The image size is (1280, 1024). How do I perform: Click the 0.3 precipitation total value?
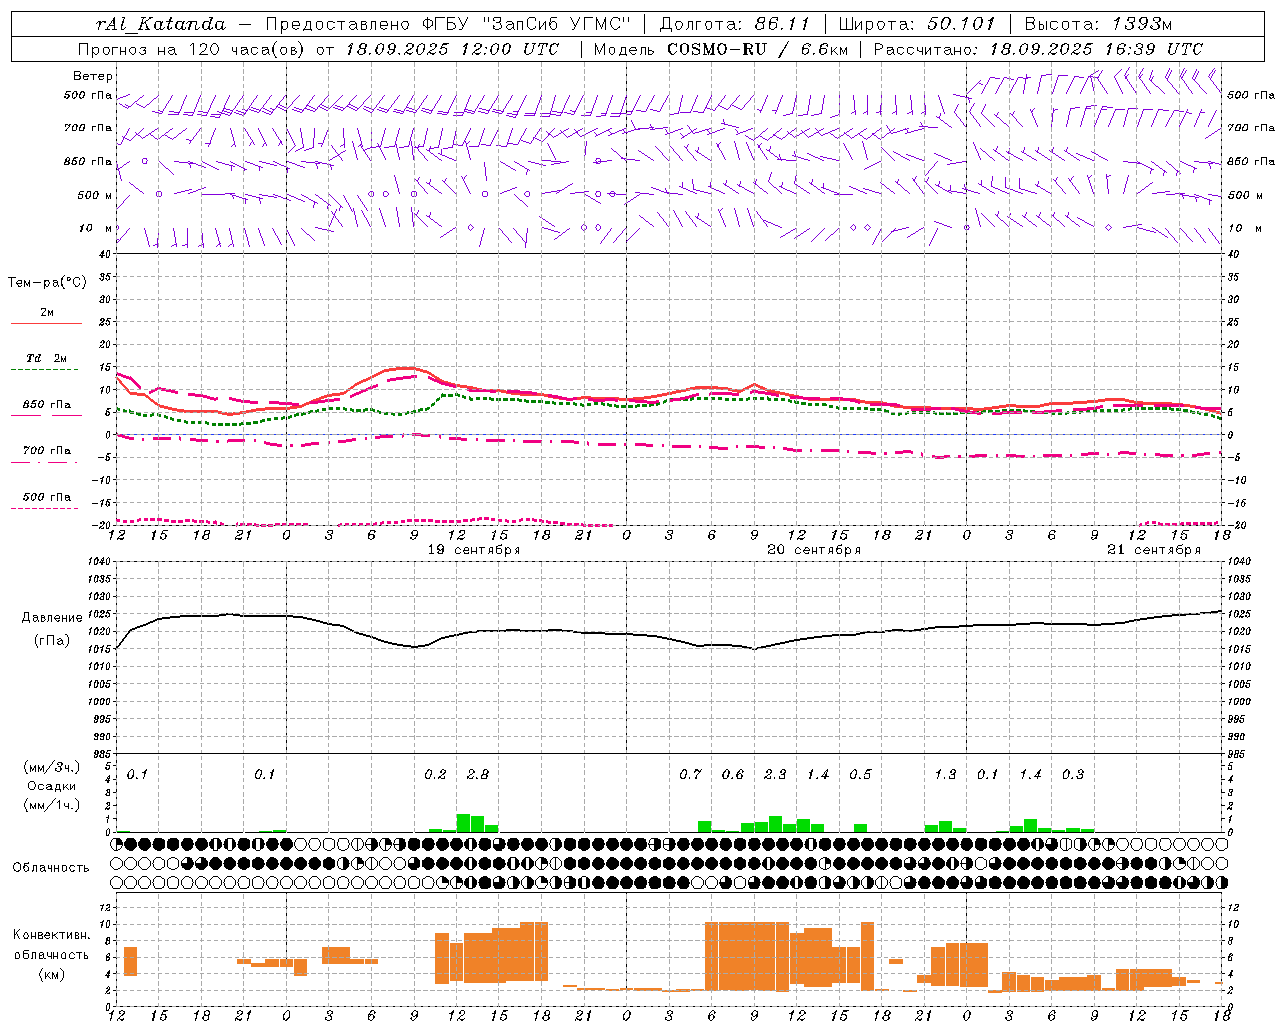coord(1073,774)
